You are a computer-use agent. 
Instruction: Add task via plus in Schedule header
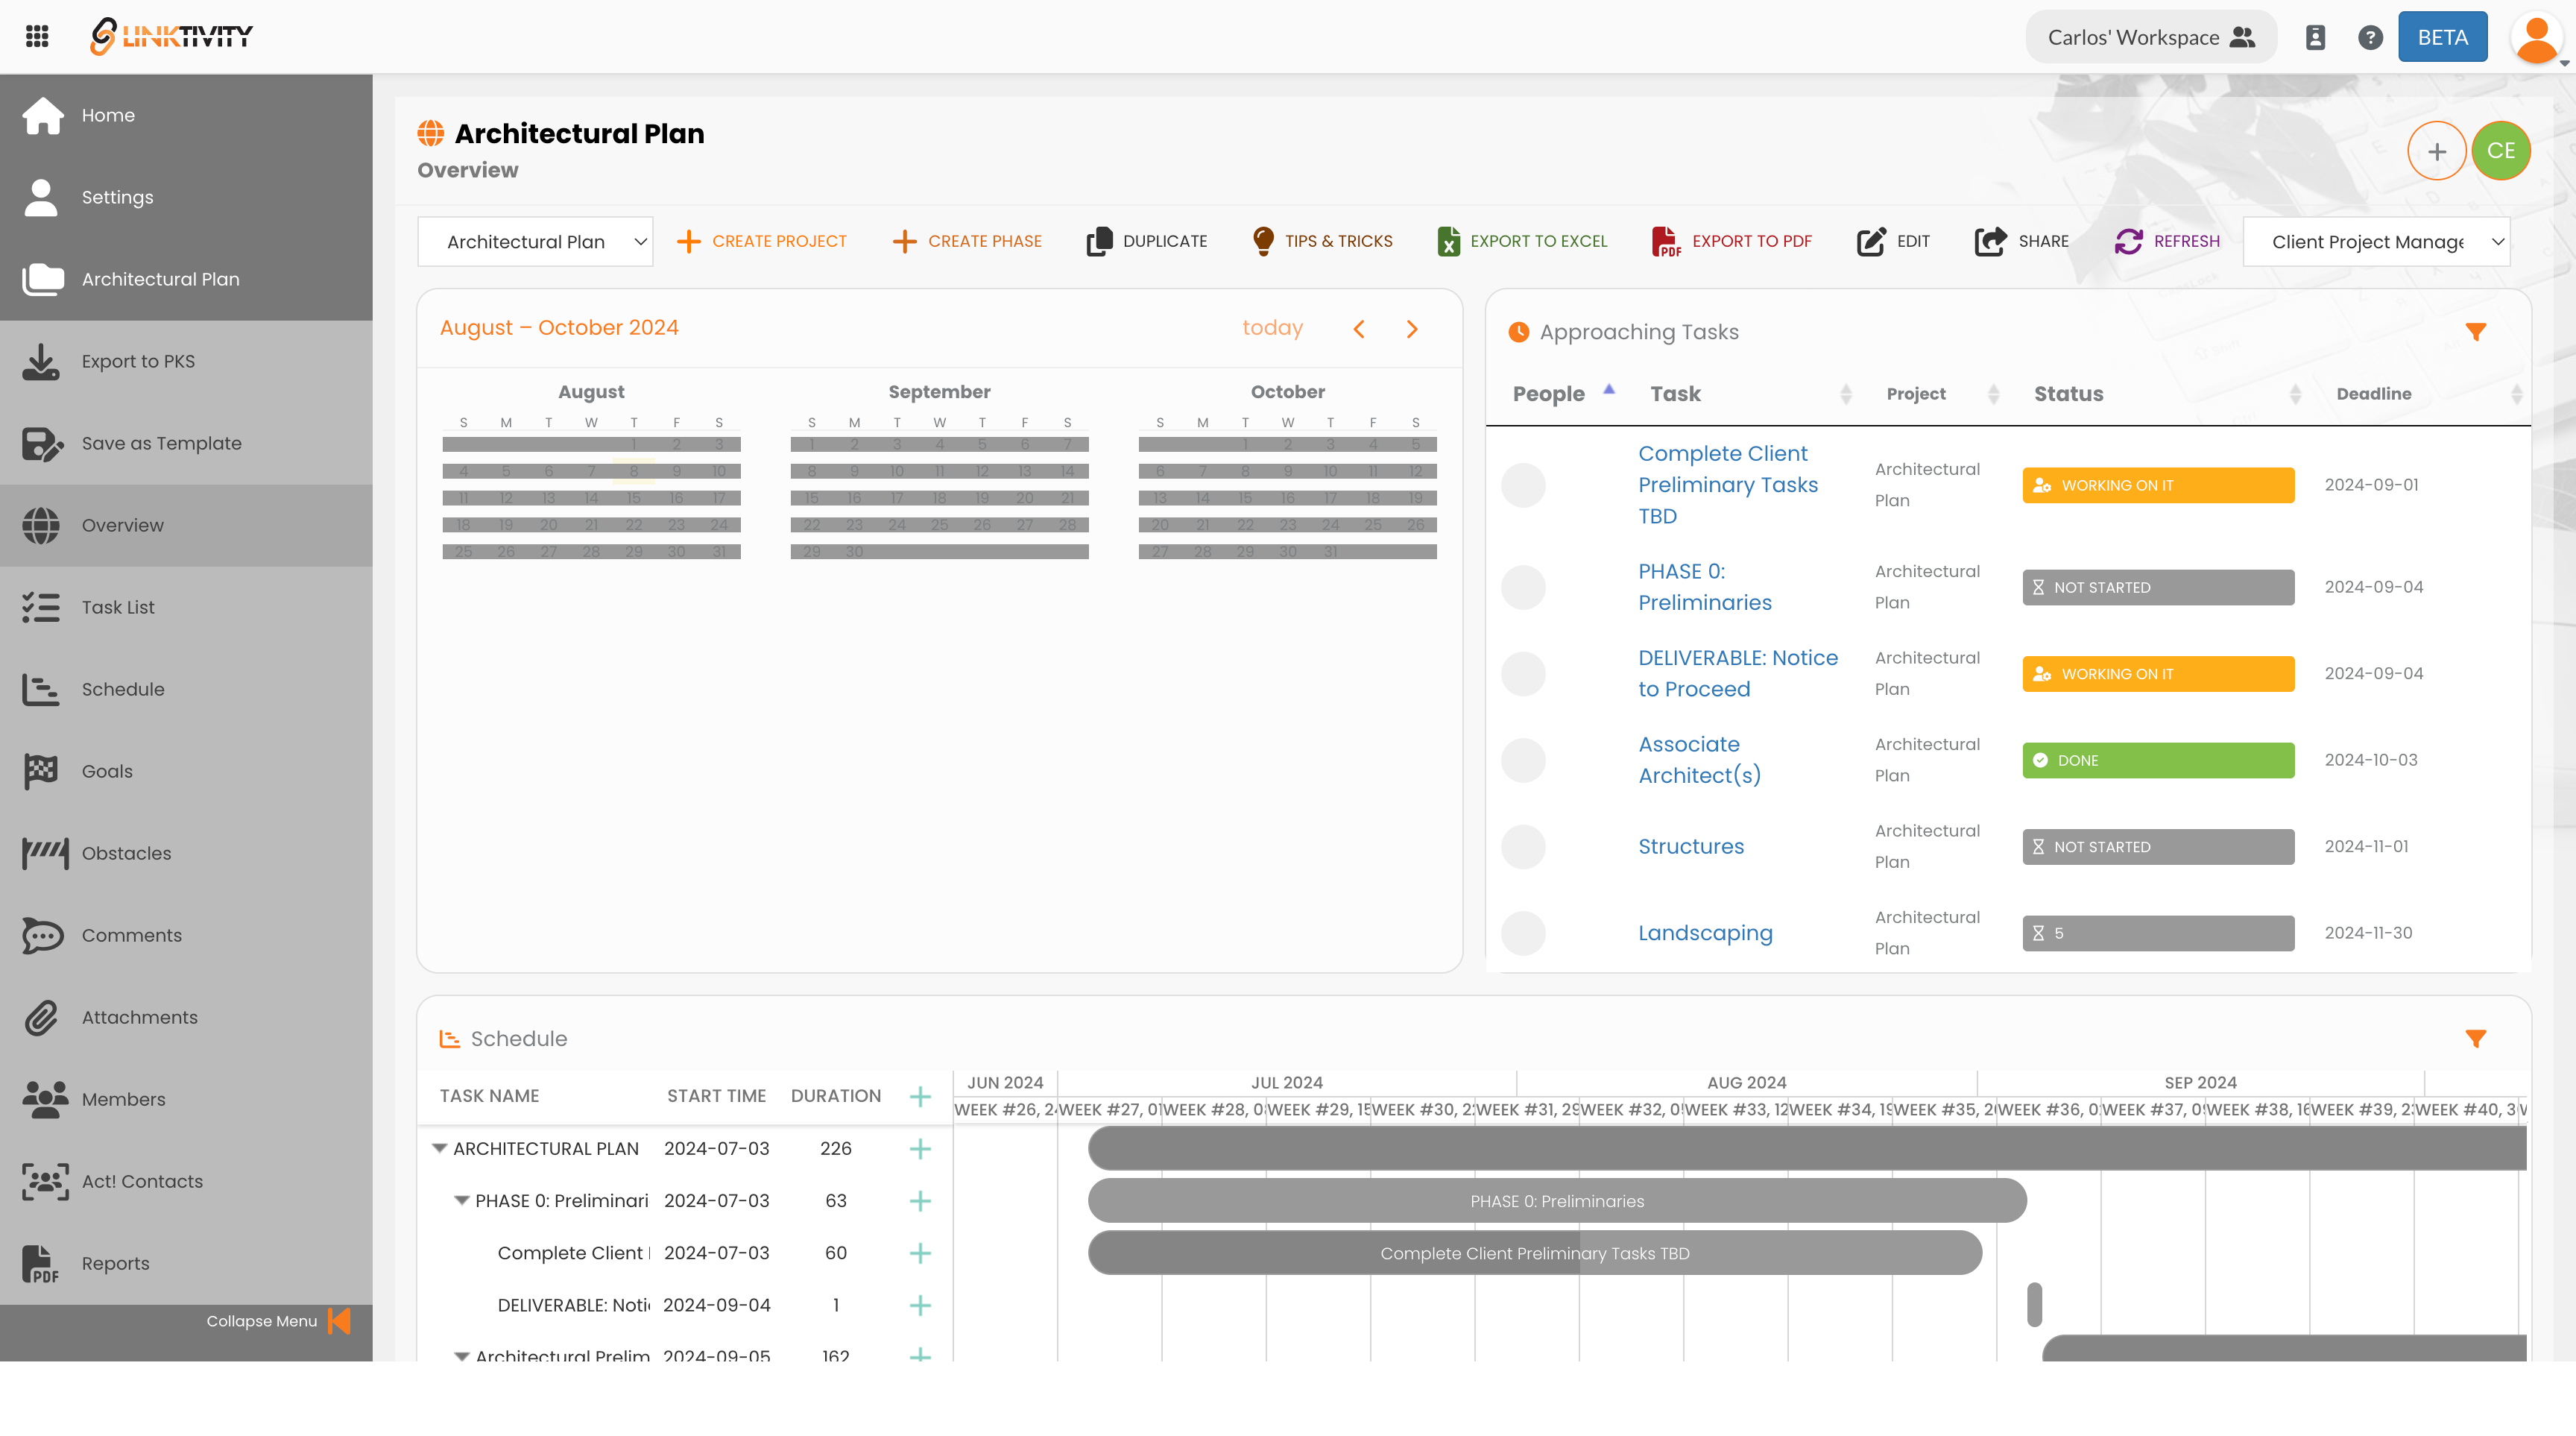point(920,1097)
